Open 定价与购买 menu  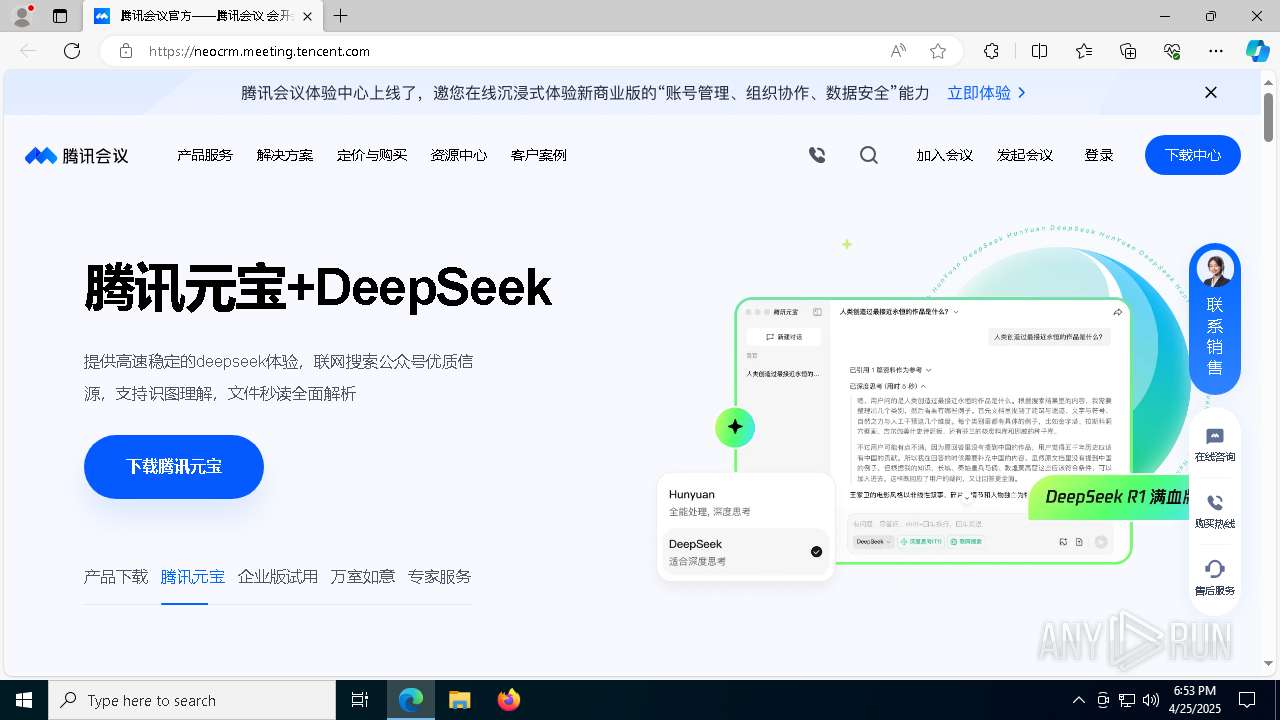[372, 155]
